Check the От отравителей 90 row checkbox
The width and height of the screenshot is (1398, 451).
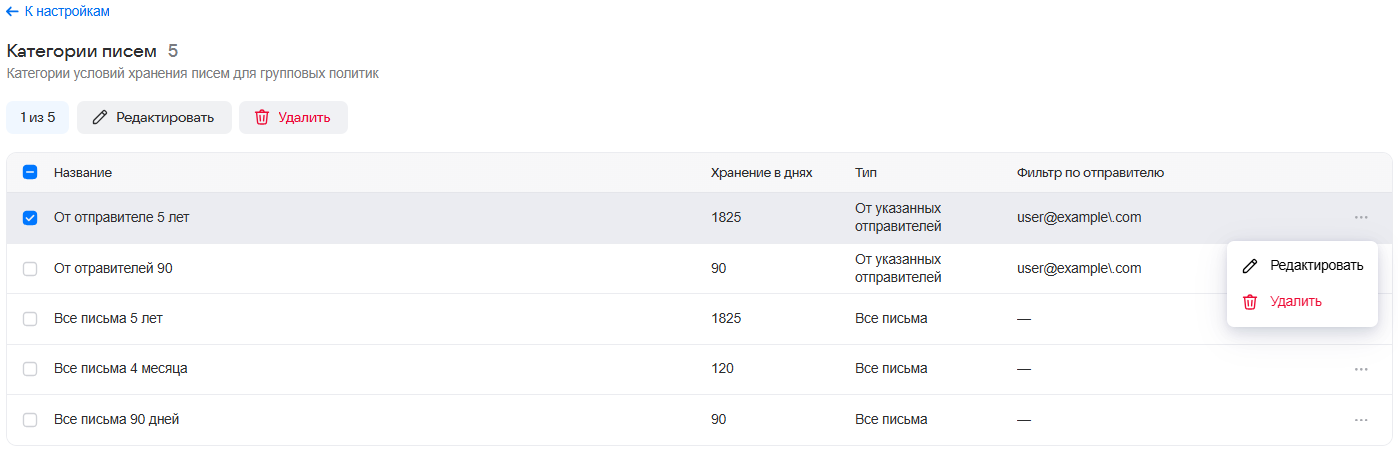pos(30,268)
